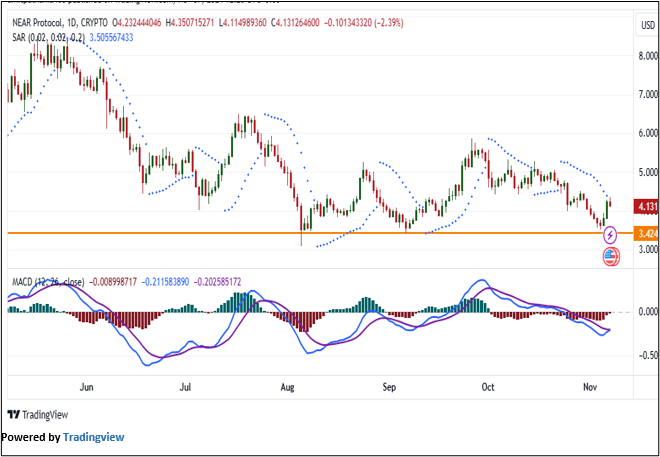Click the red 4.131 current price label
660x457 pixels.
(x=647, y=207)
